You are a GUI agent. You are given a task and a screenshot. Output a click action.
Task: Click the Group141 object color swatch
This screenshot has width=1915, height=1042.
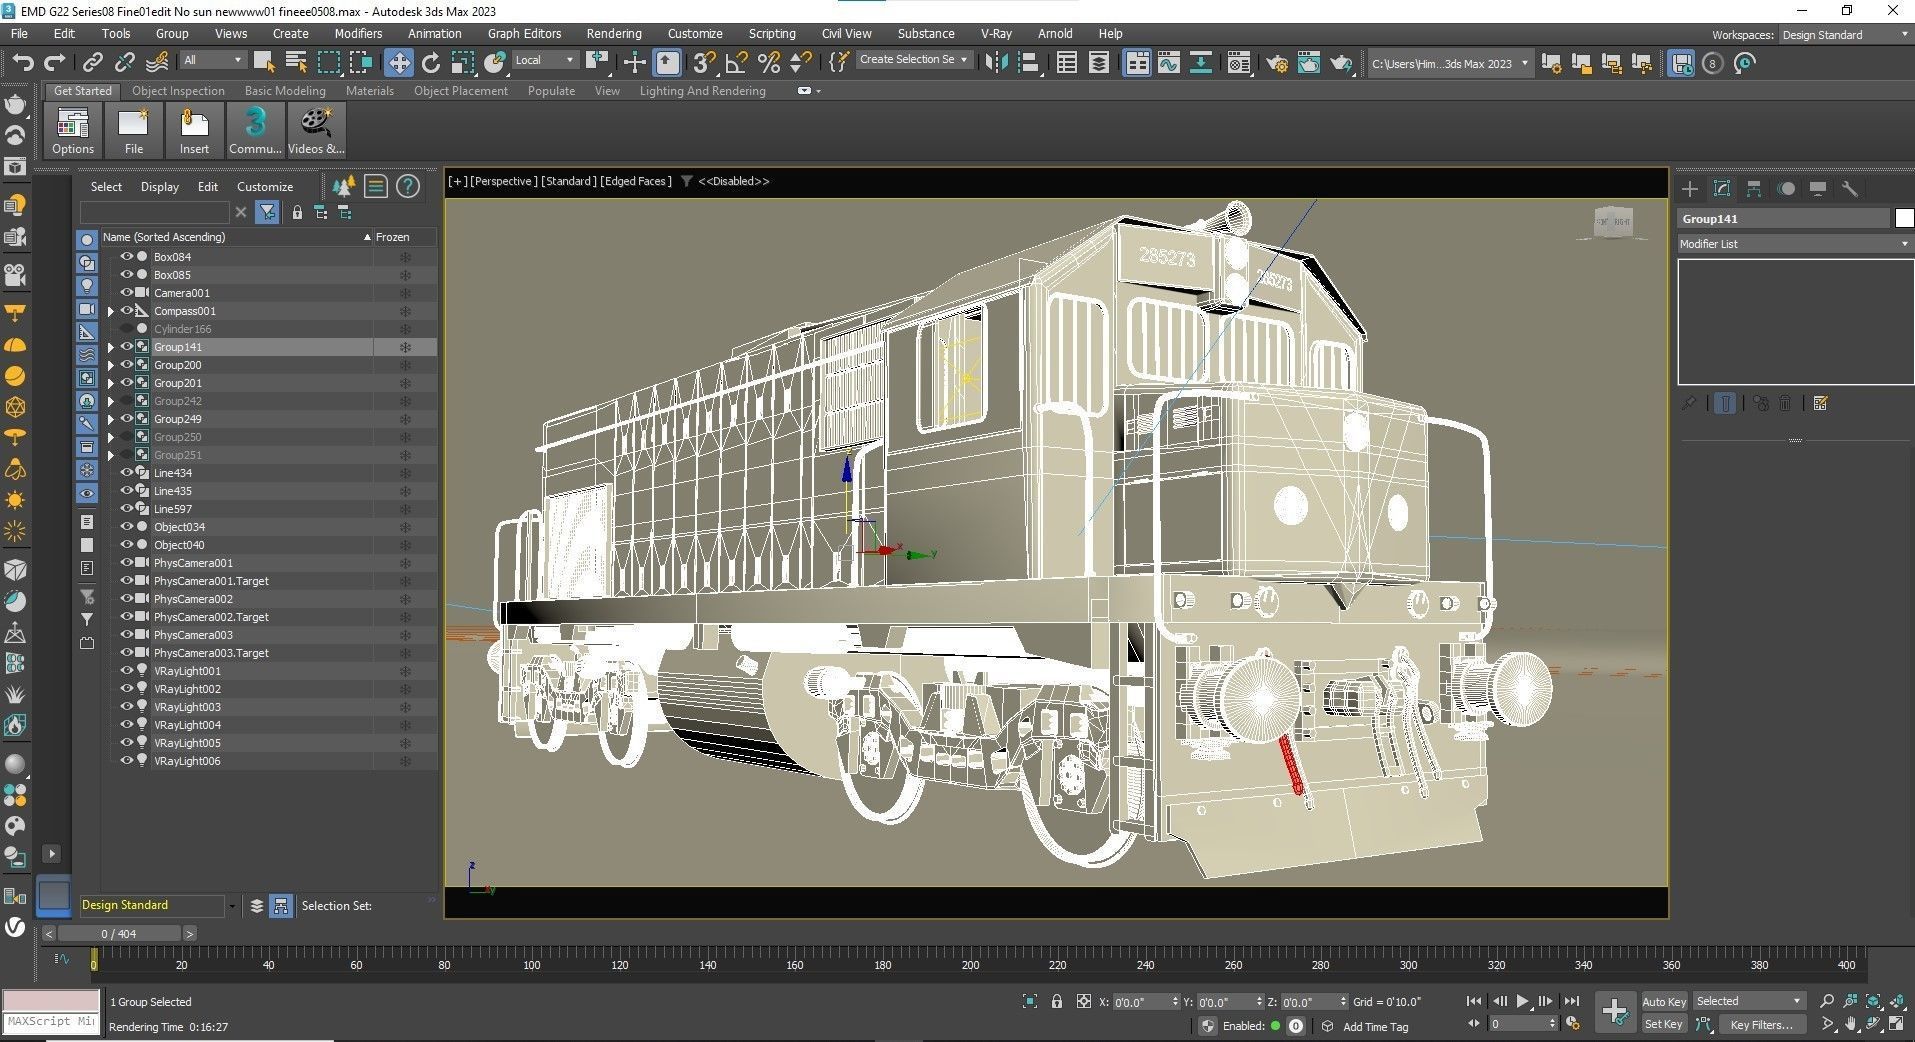(1904, 219)
